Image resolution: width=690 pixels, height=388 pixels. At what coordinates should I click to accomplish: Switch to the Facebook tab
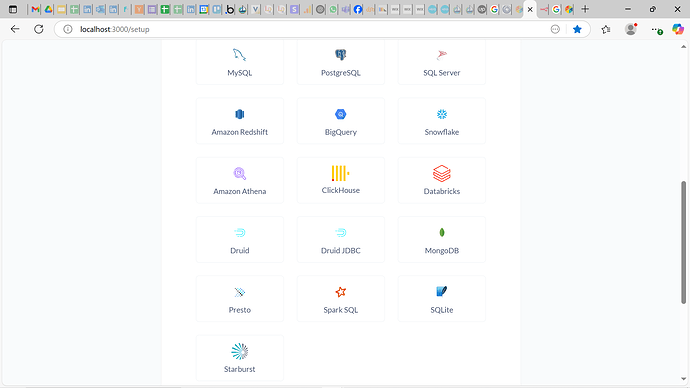coord(358,9)
